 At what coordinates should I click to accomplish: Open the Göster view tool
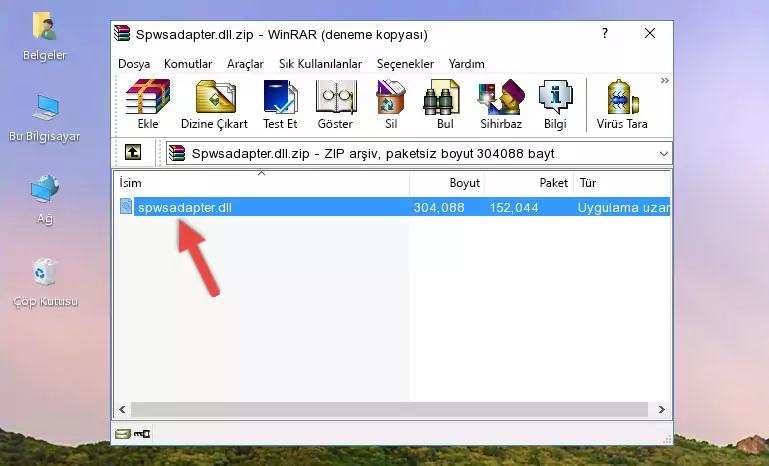(x=335, y=104)
